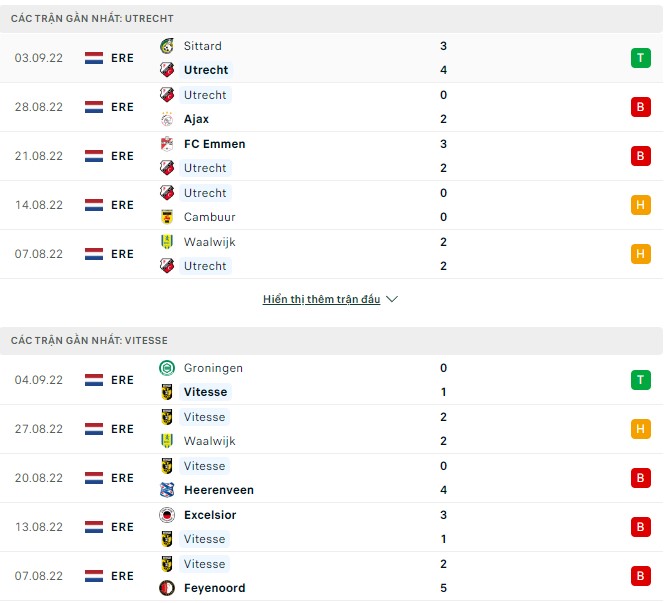Click the Heerenveen team crest
672x603 pixels.
pyautogui.click(x=167, y=490)
